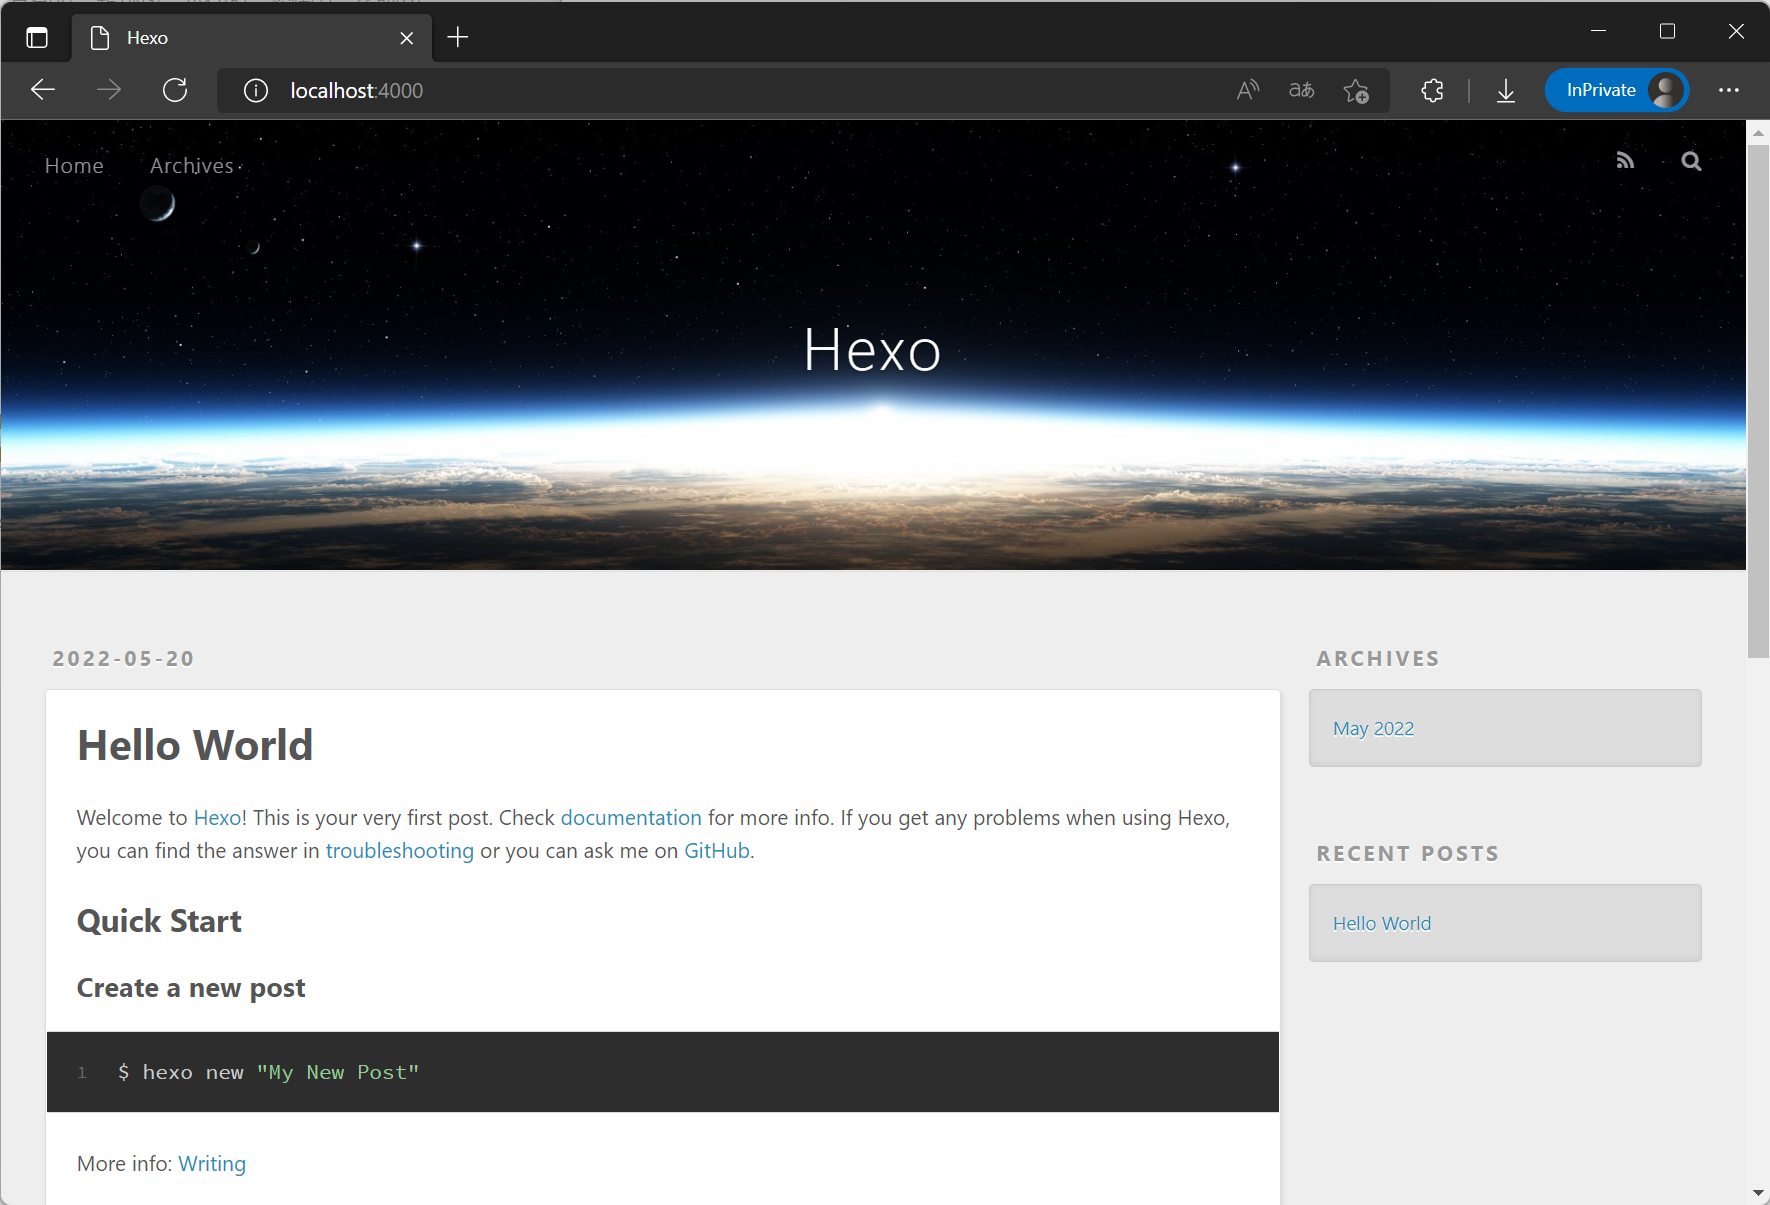Screen dimensions: 1770x1205
Task: Close the Hexo tab
Action: coord(407,38)
